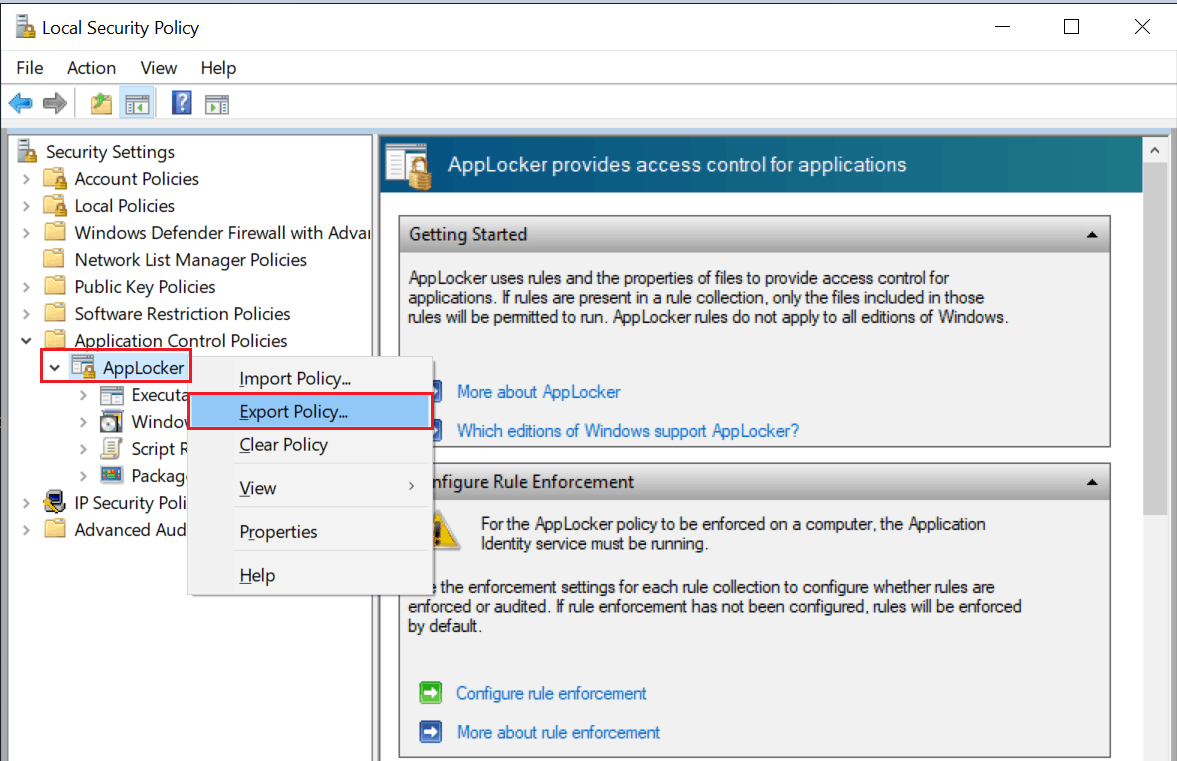1177x761 pixels.
Task: Open the View menu in menu bar
Action: point(158,68)
